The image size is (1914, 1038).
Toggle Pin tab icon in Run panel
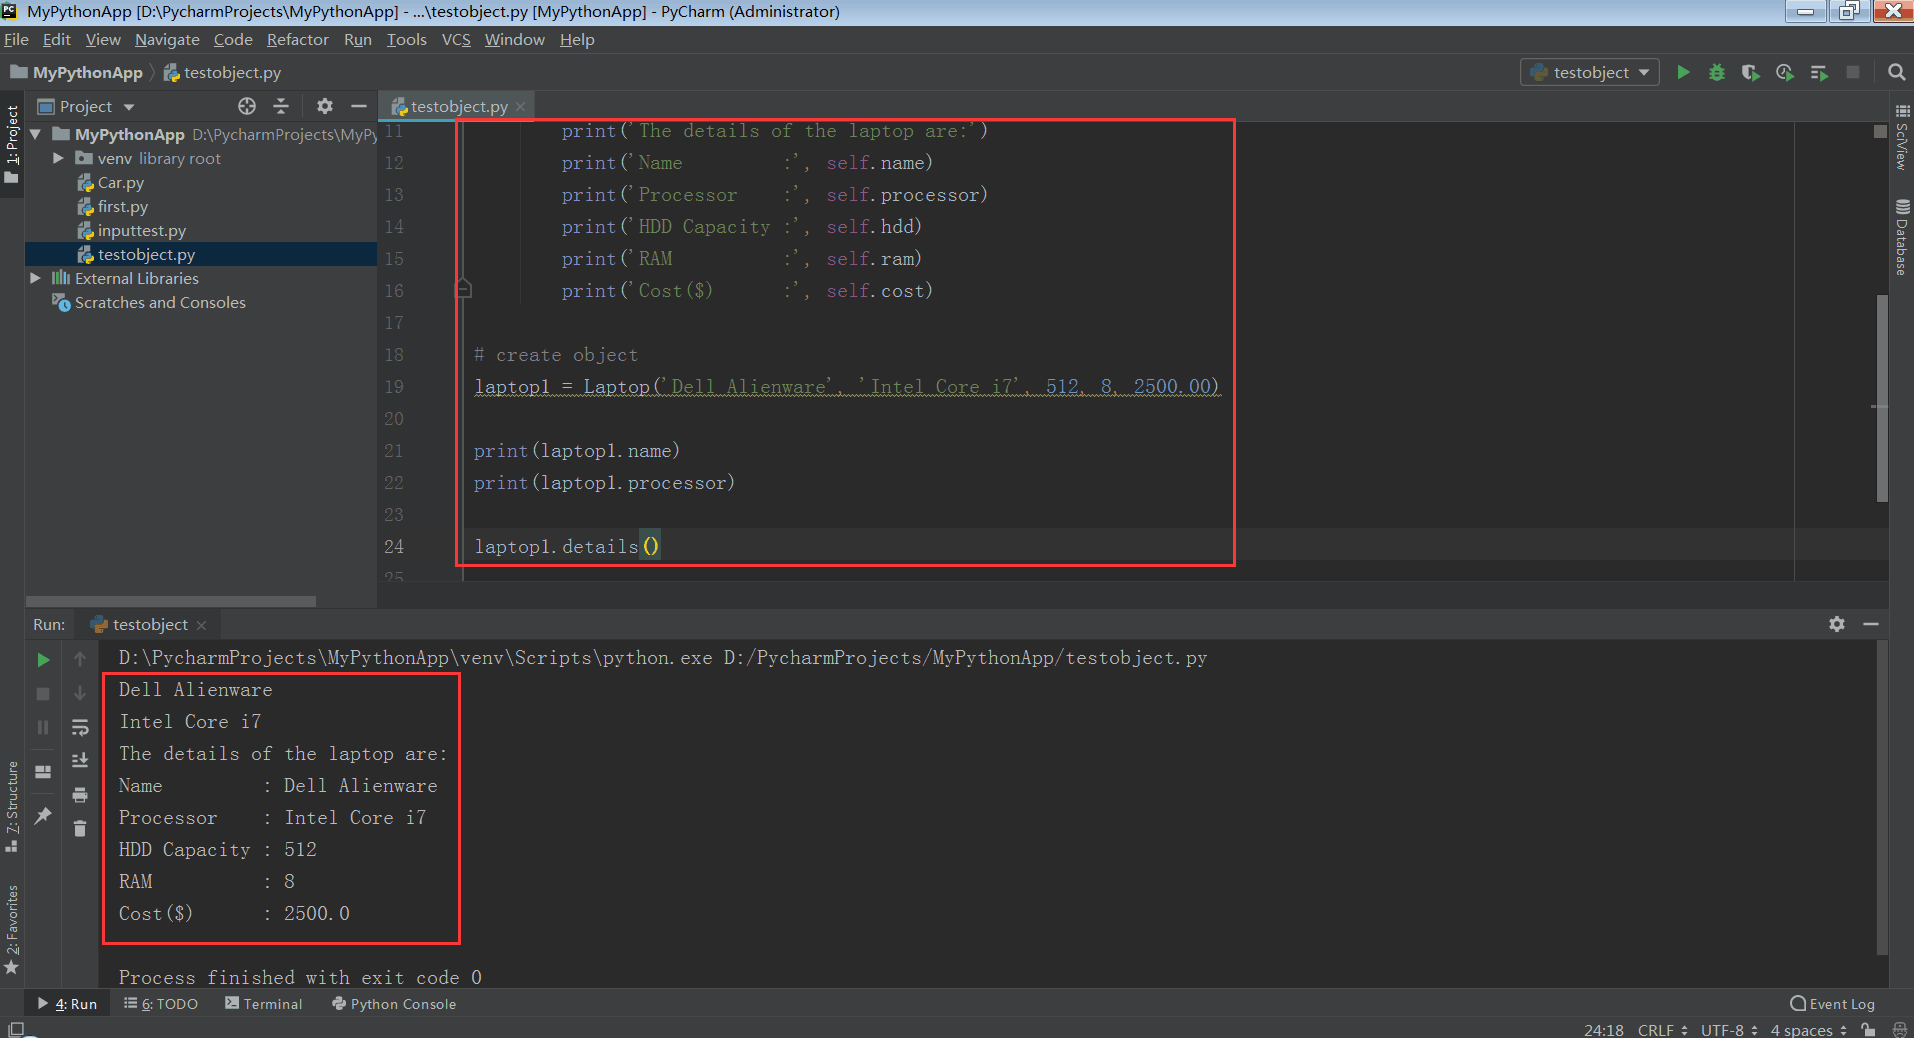click(x=43, y=816)
